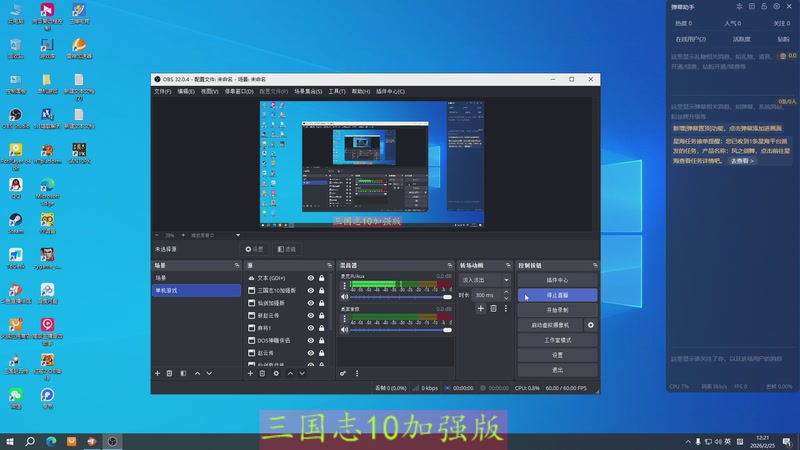Move the scene up with arrow icon

click(197, 373)
